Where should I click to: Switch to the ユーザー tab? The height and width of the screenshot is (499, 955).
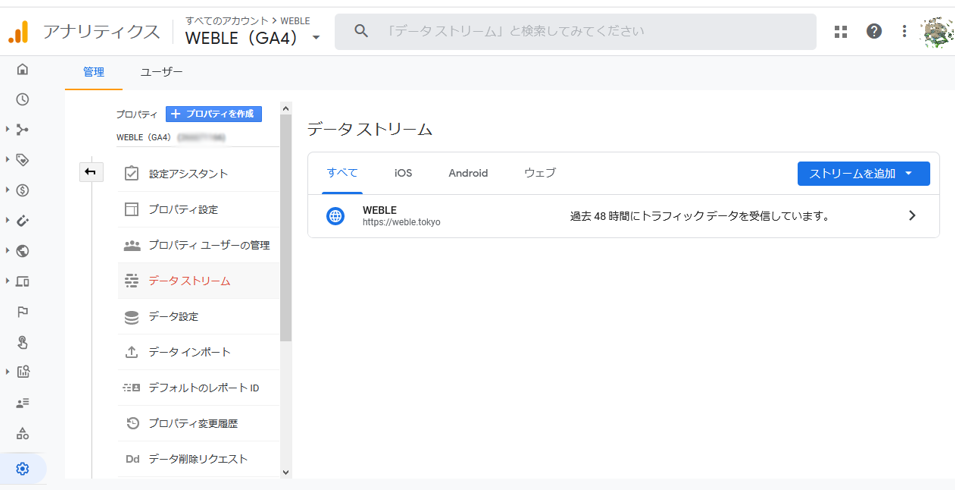(161, 72)
